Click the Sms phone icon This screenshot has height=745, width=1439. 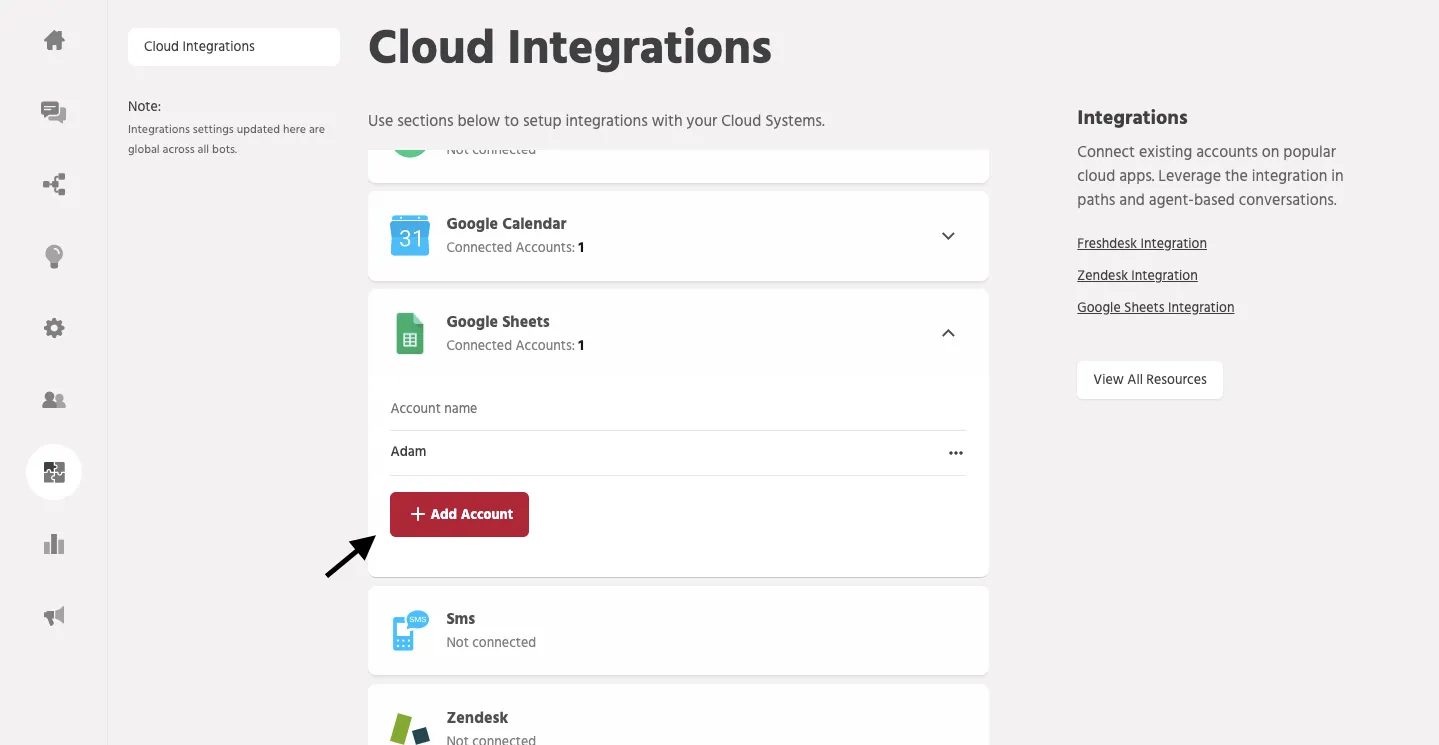pos(409,631)
